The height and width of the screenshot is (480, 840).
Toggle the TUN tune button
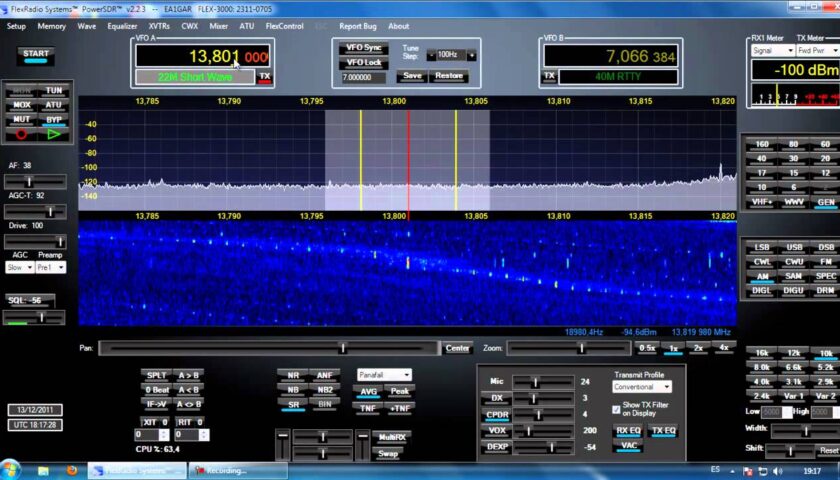click(x=54, y=91)
